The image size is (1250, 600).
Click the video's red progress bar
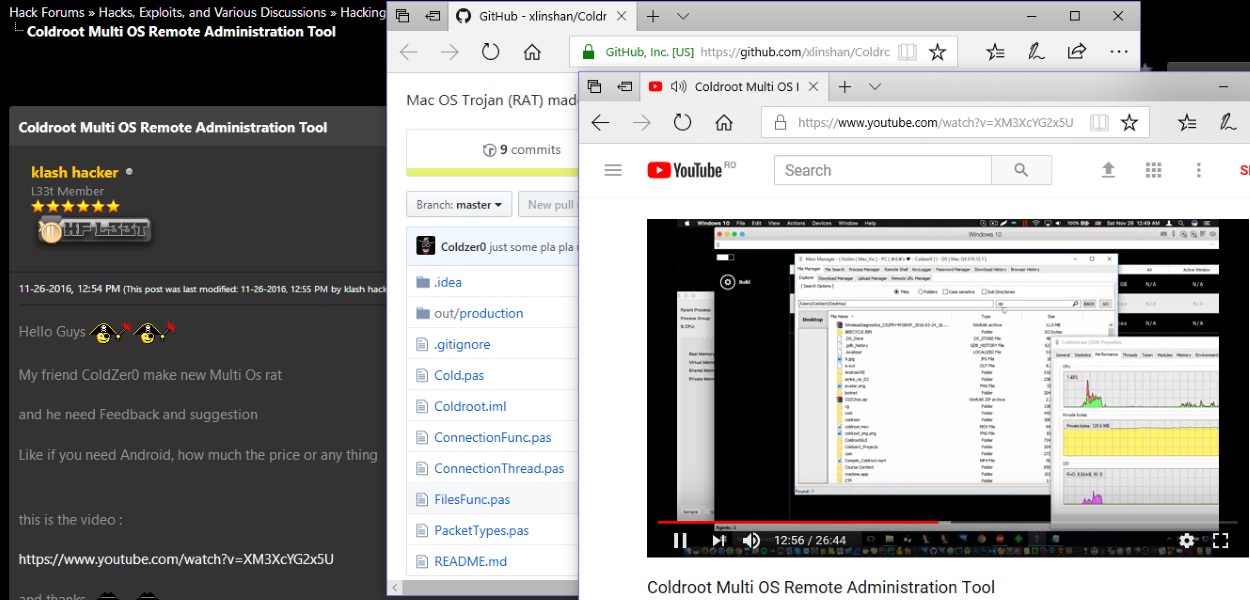point(800,522)
